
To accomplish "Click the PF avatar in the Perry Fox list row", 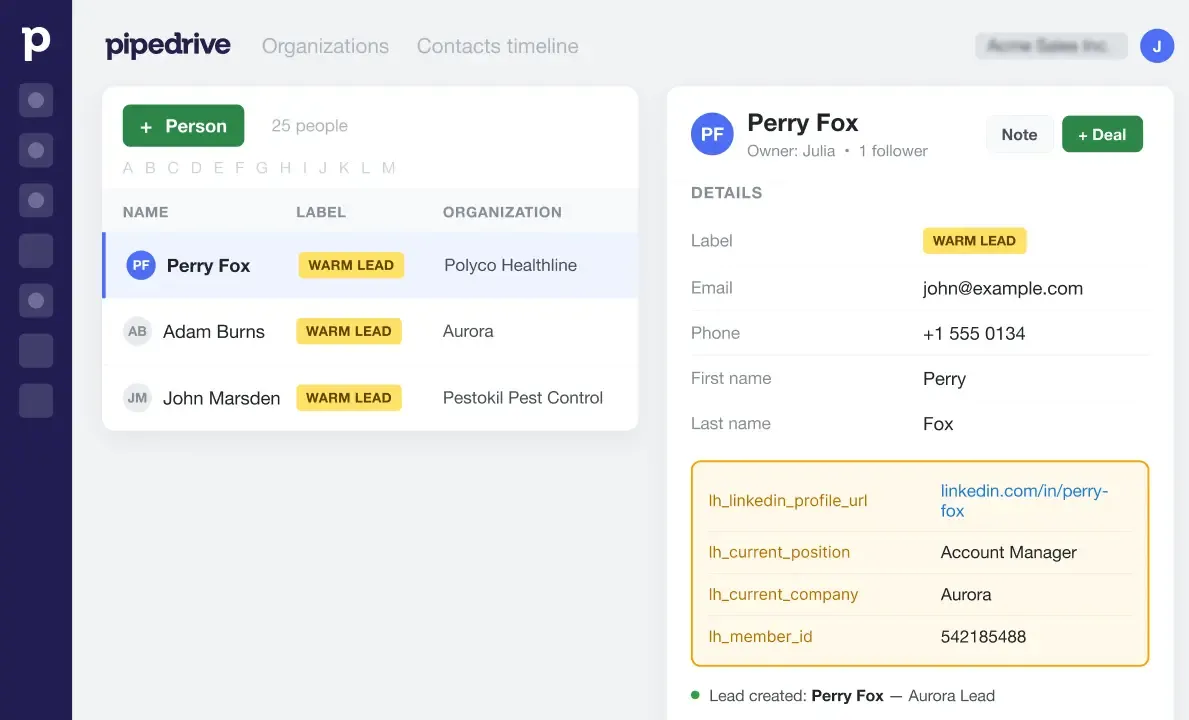I will [x=141, y=265].
